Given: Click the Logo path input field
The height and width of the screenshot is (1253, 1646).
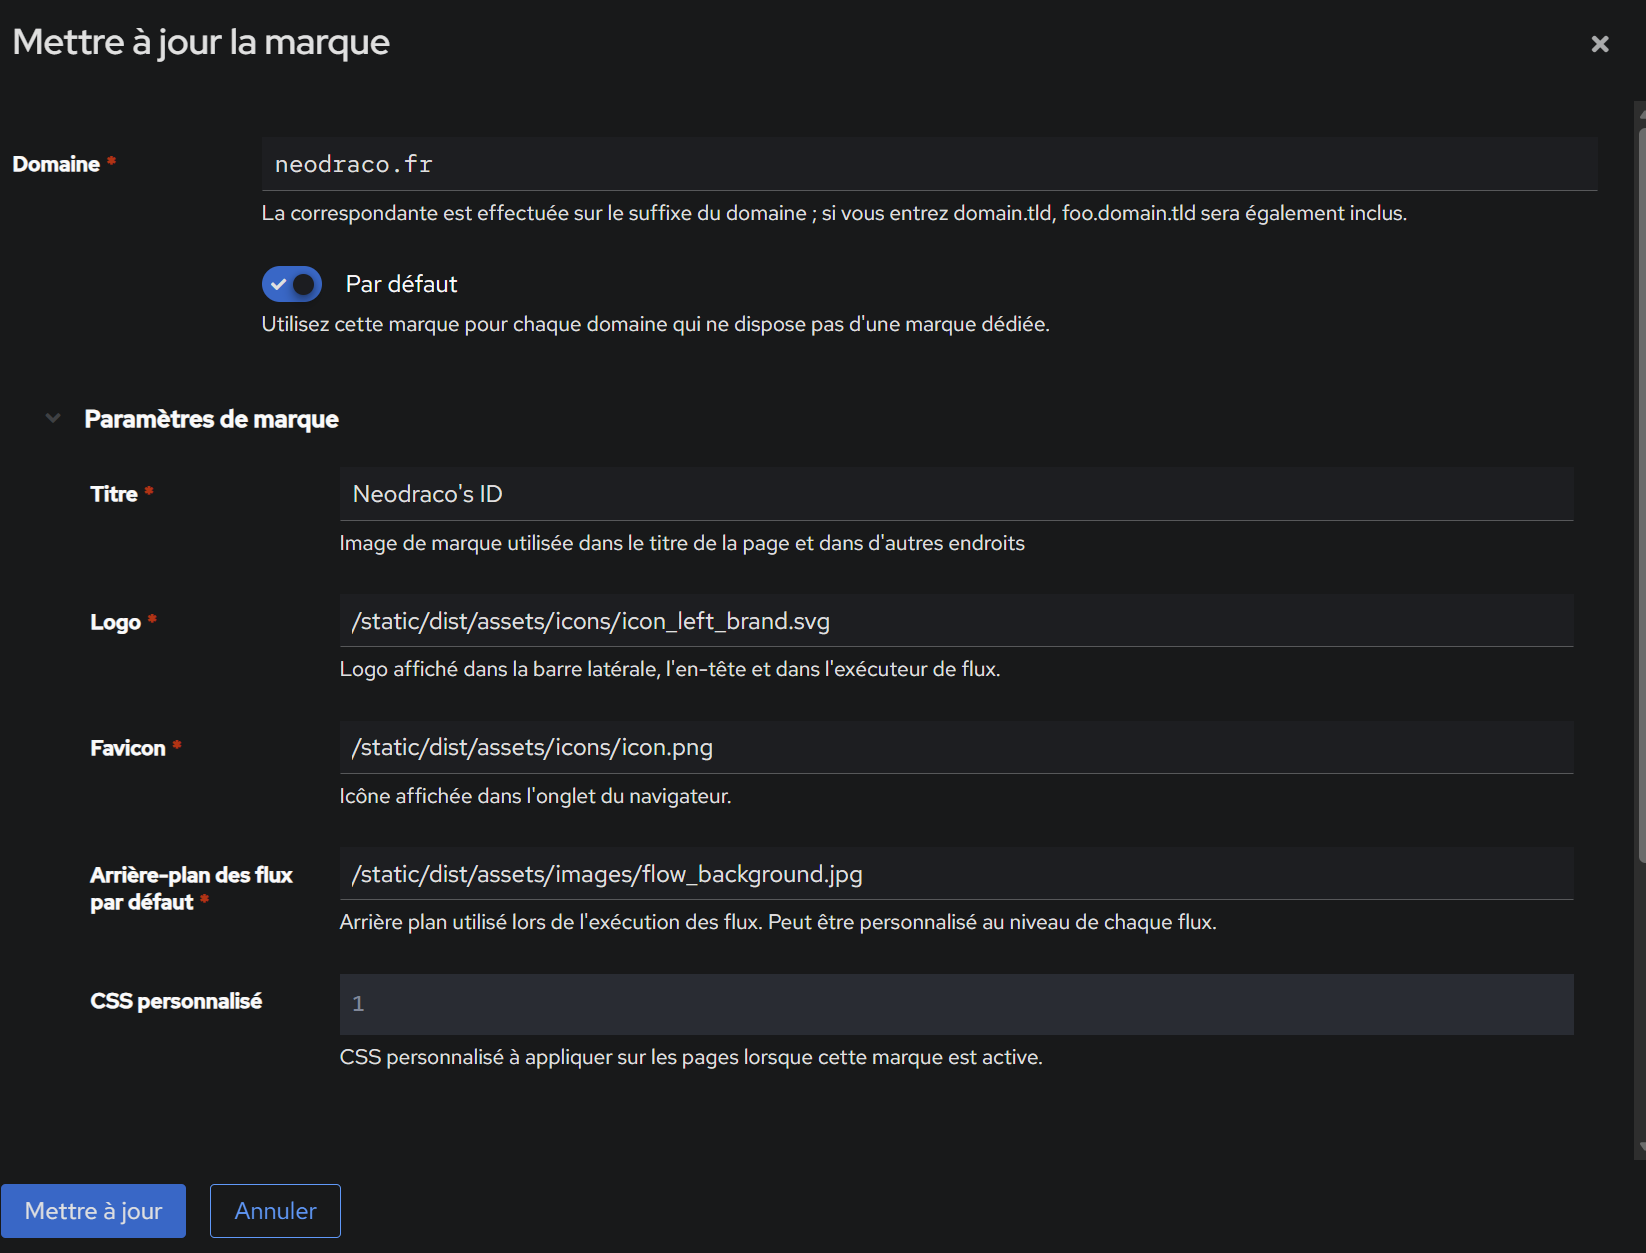Looking at the screenshot, I should click(955, 621).
